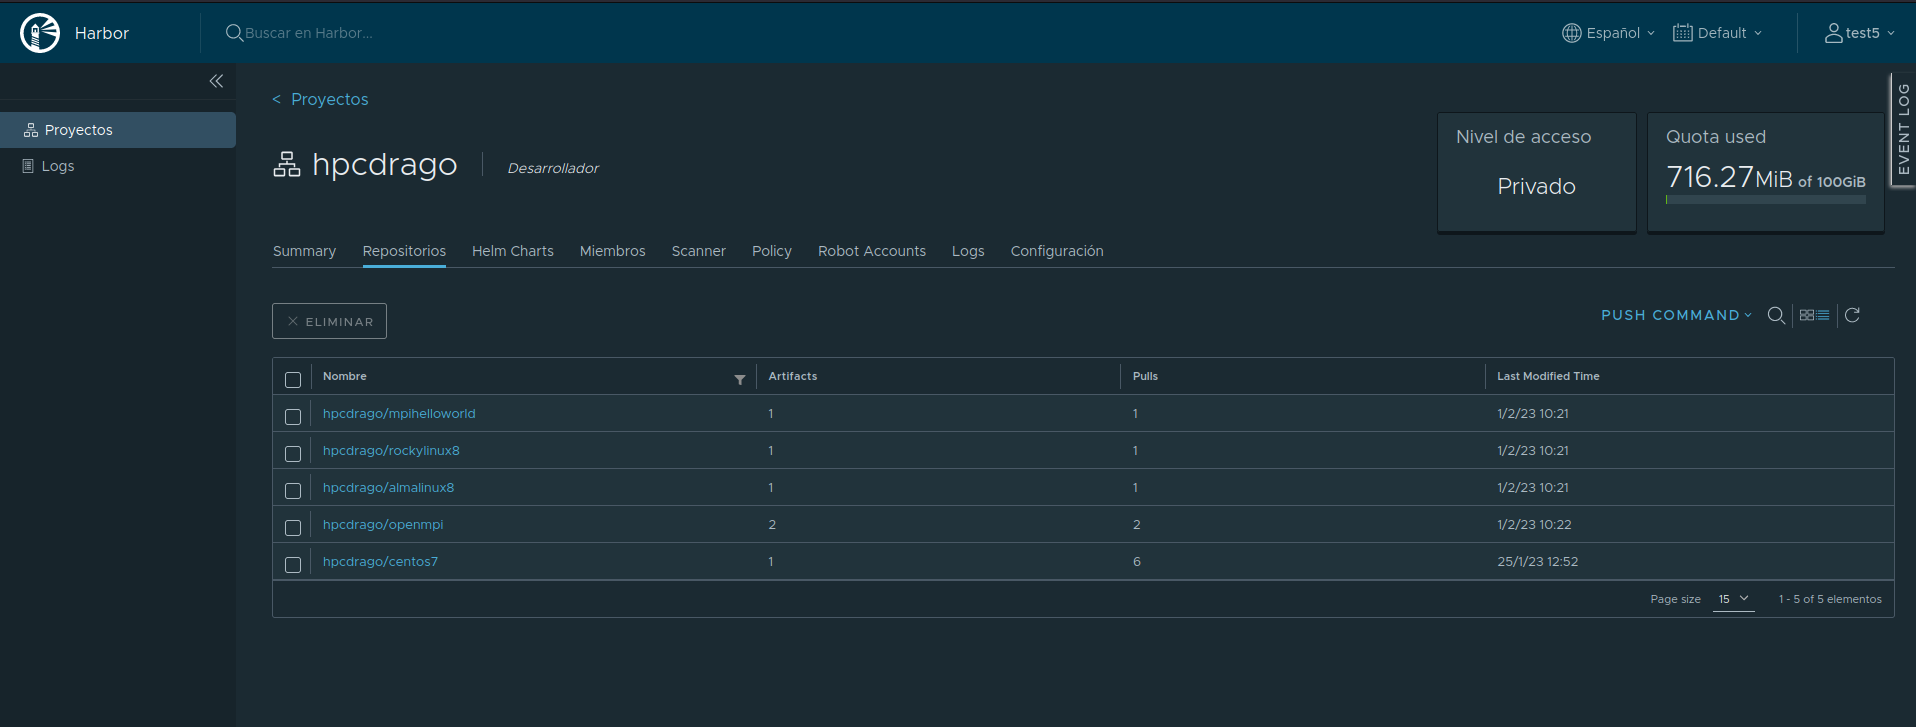Click the Proyectos sidebar icon
This screenshot has width=1916, height=727.
pos(31,130)
